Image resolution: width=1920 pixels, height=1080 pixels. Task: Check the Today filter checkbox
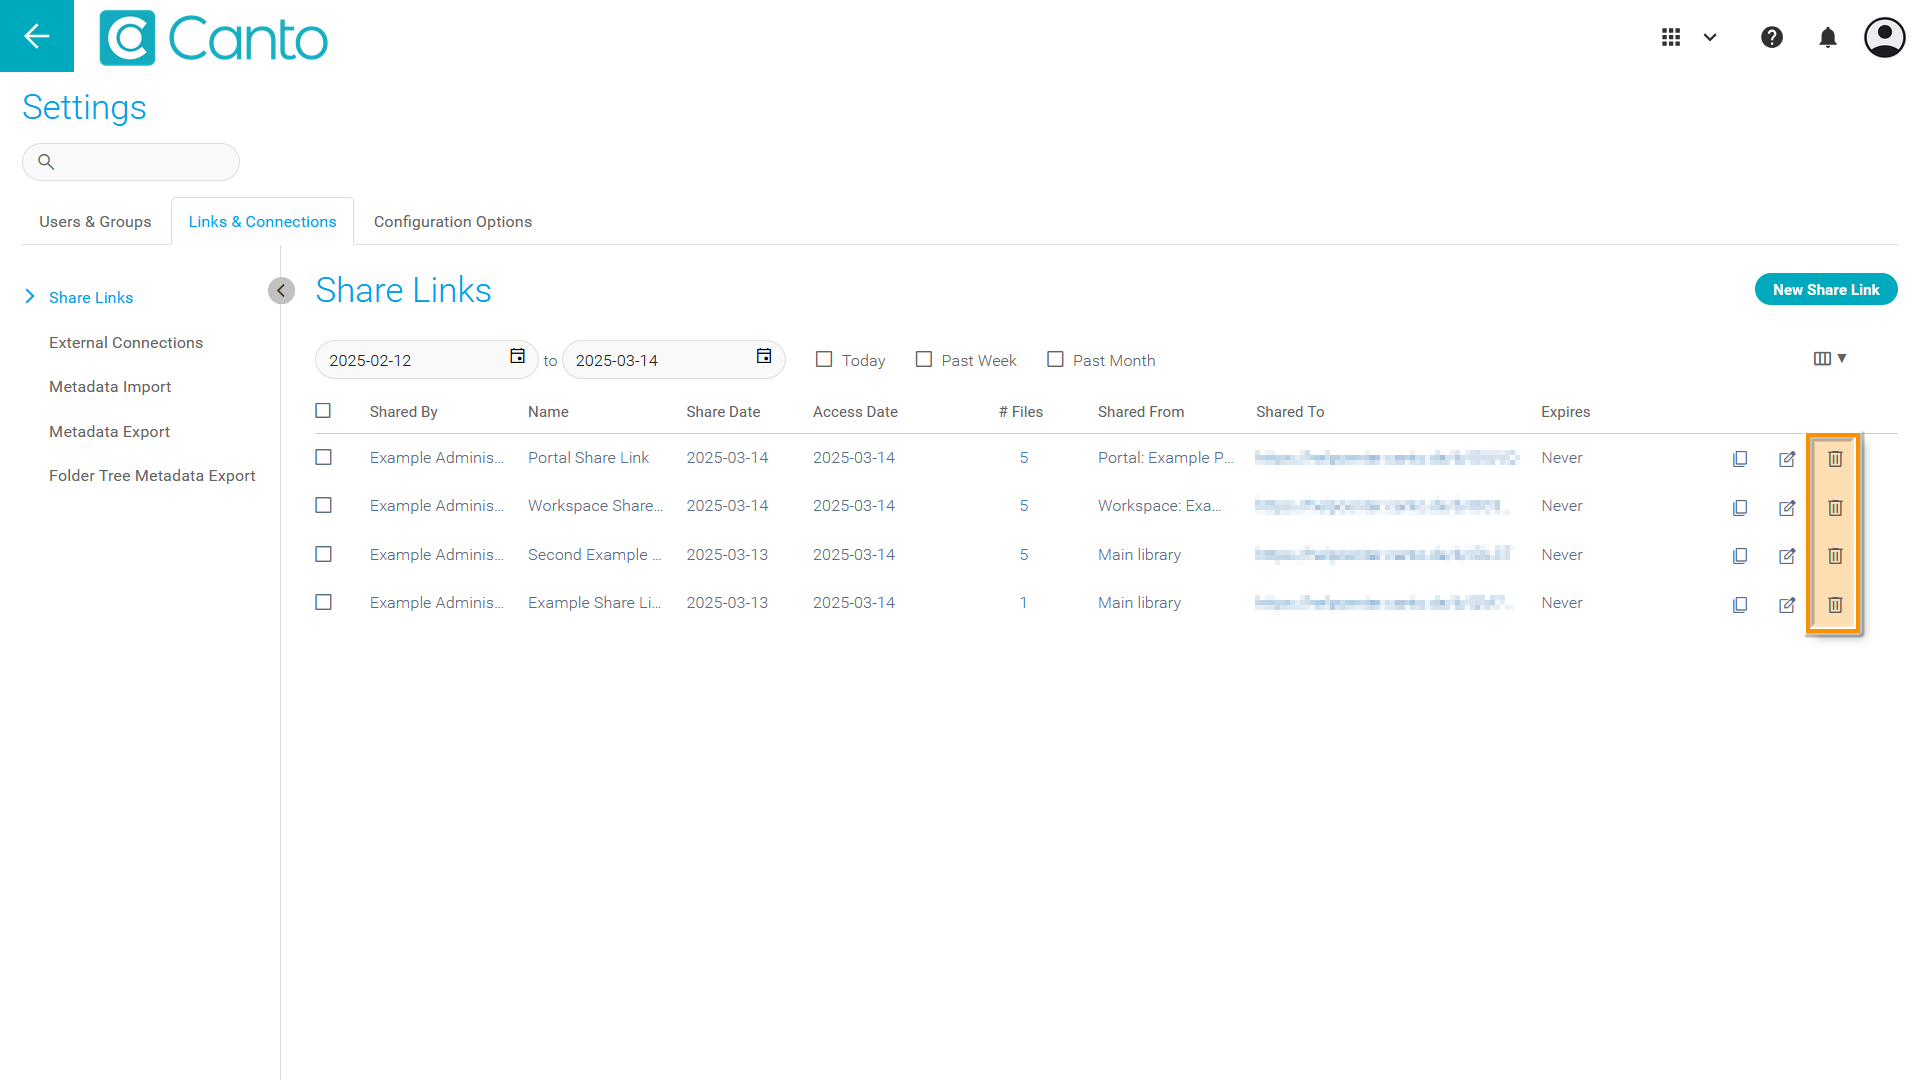pos(824,359)
